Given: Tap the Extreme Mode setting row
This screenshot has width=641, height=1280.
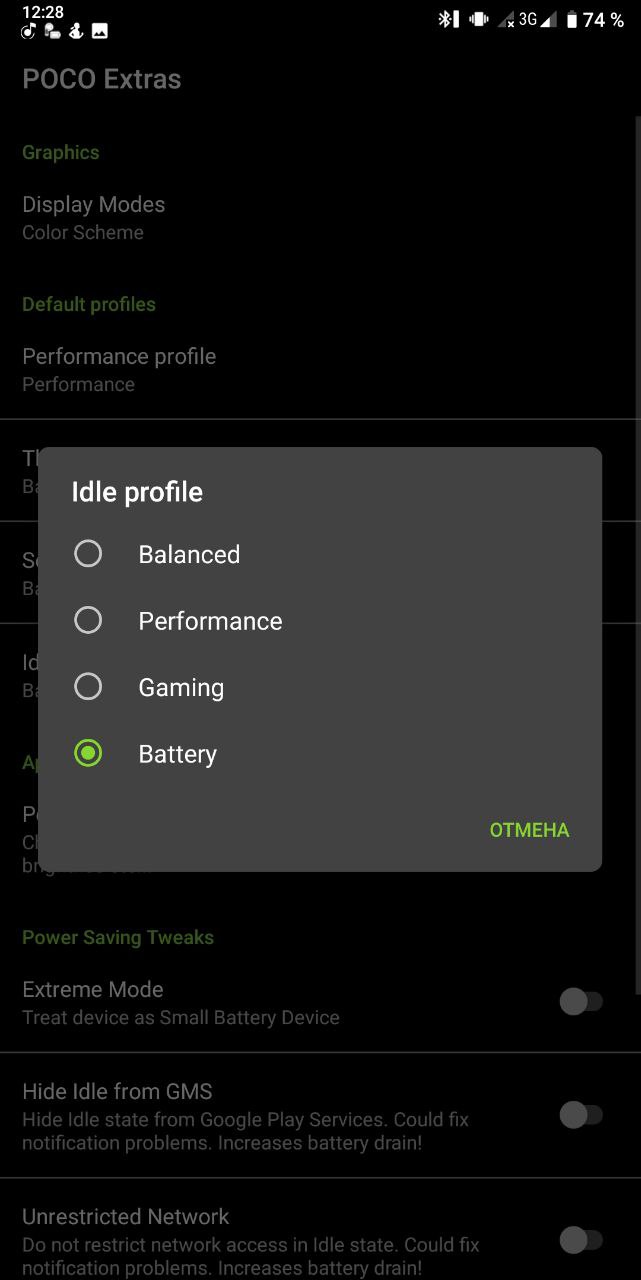Looking at the screenshot, I should pyautogui.click(x=320, y=1002).
